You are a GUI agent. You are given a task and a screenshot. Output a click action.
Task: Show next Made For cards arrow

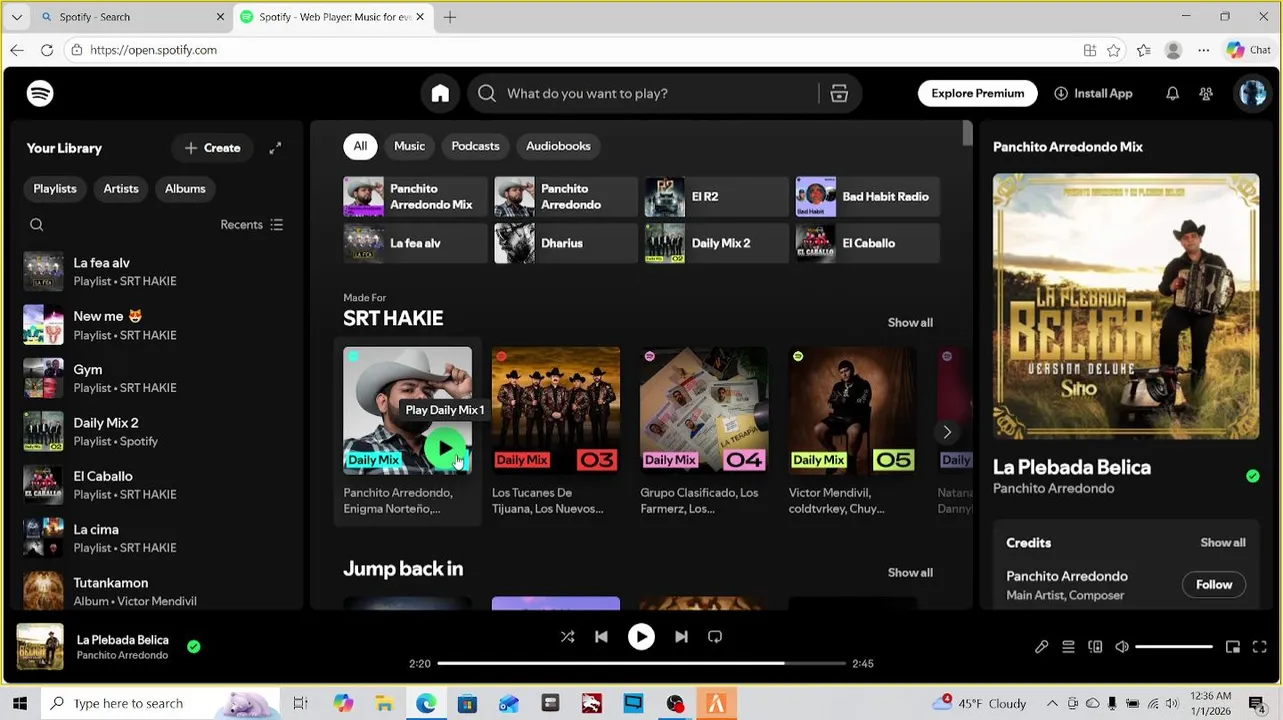[947, 432]
